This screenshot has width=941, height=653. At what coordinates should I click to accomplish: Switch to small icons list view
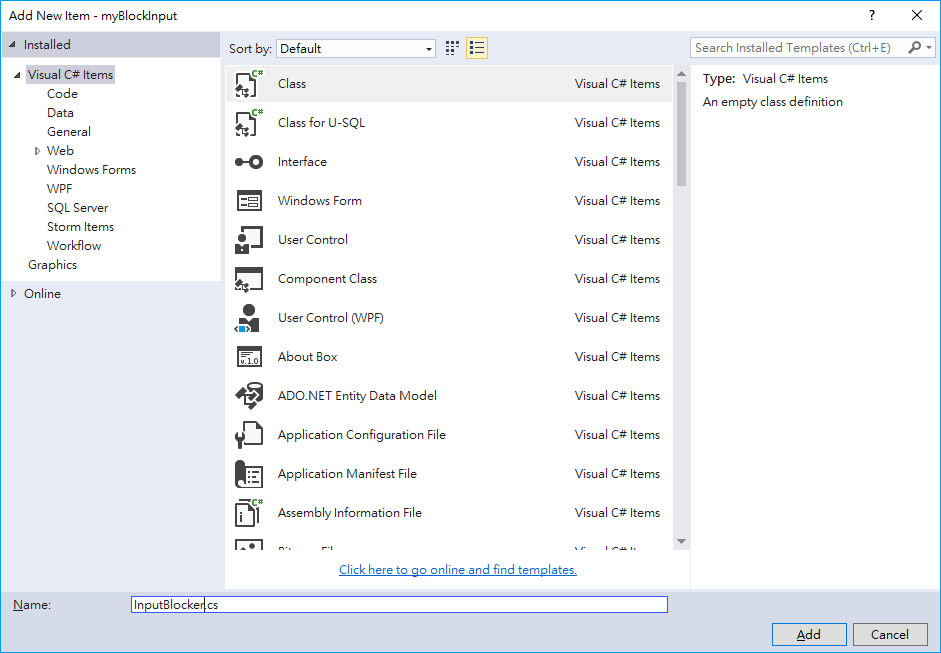pyautogui.click(x=477, y=48)
